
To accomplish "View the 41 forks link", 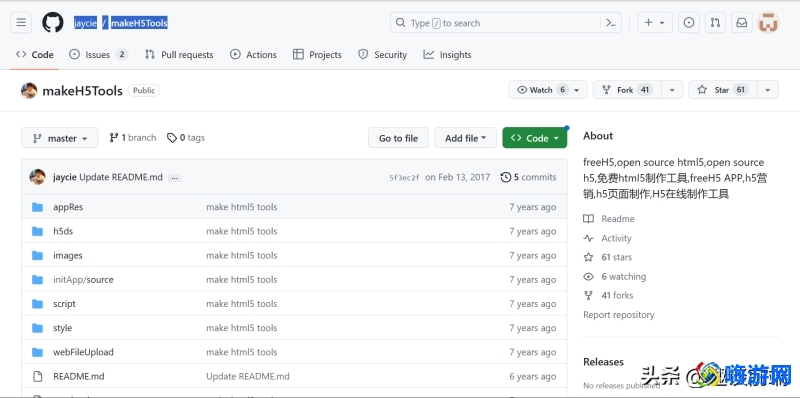I will (608, 295).
